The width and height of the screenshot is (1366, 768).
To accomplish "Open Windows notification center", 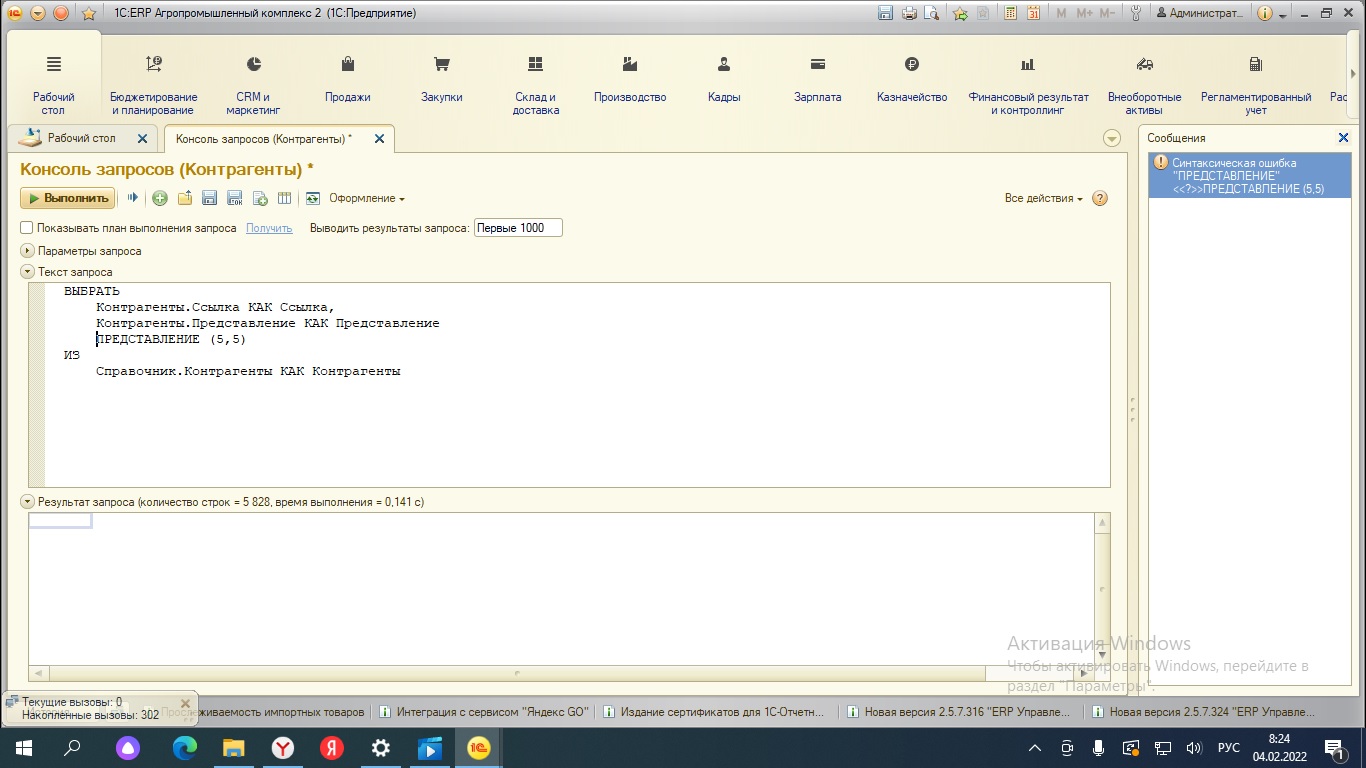I will coord(1333,747).
